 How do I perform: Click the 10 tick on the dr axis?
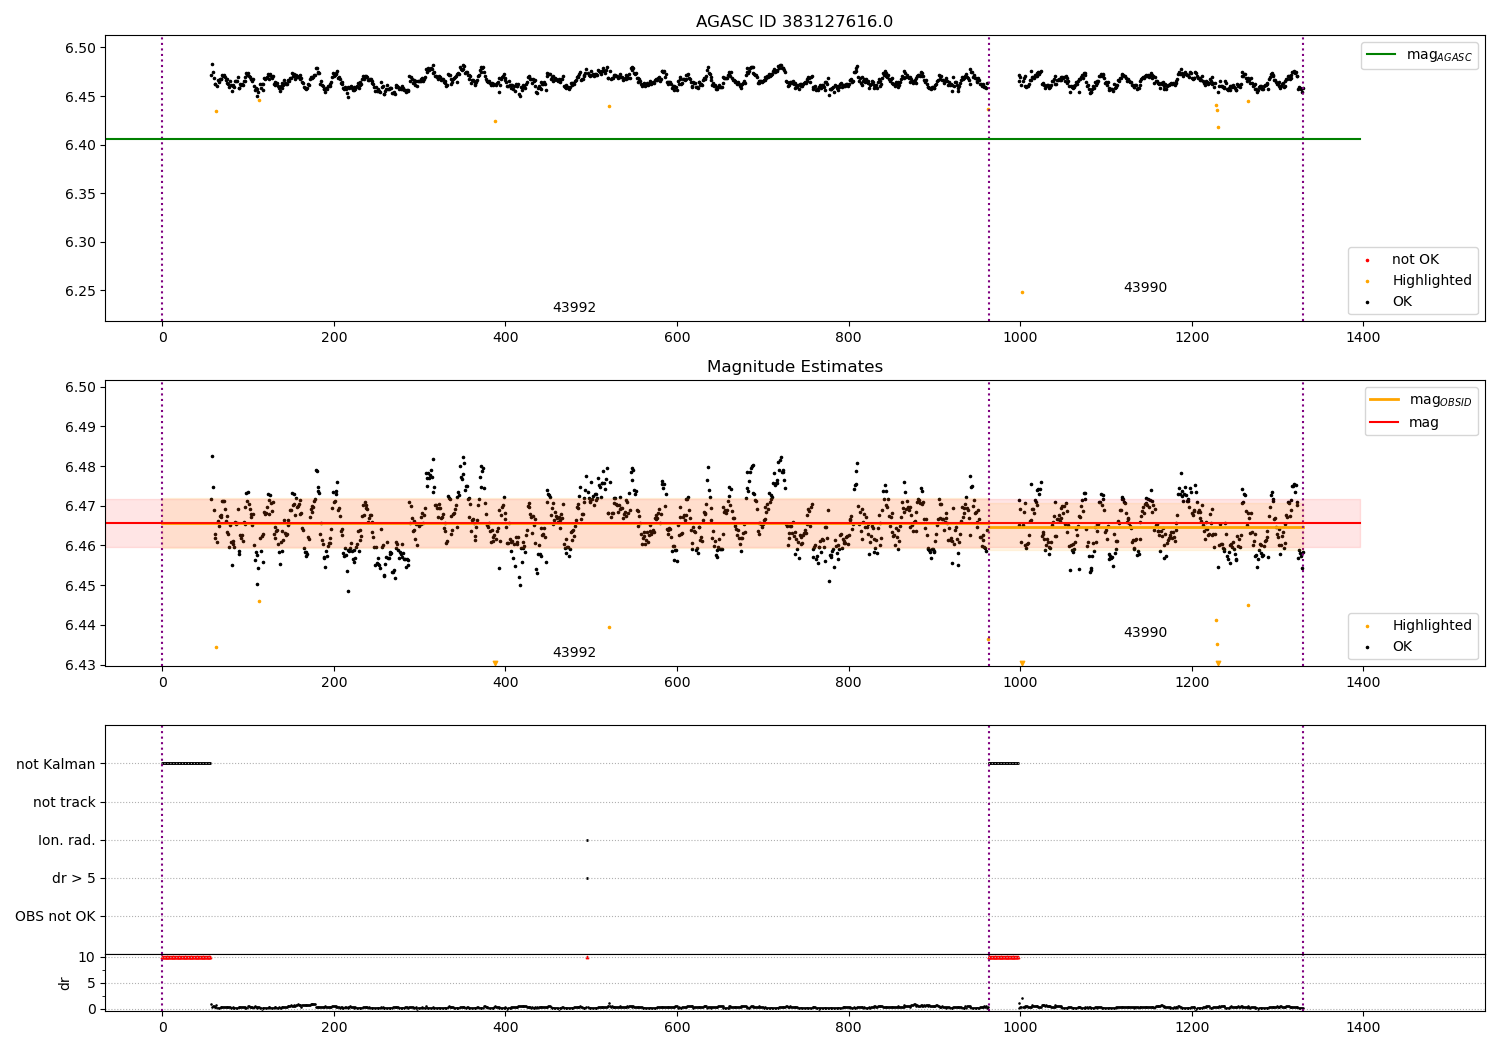87,957
